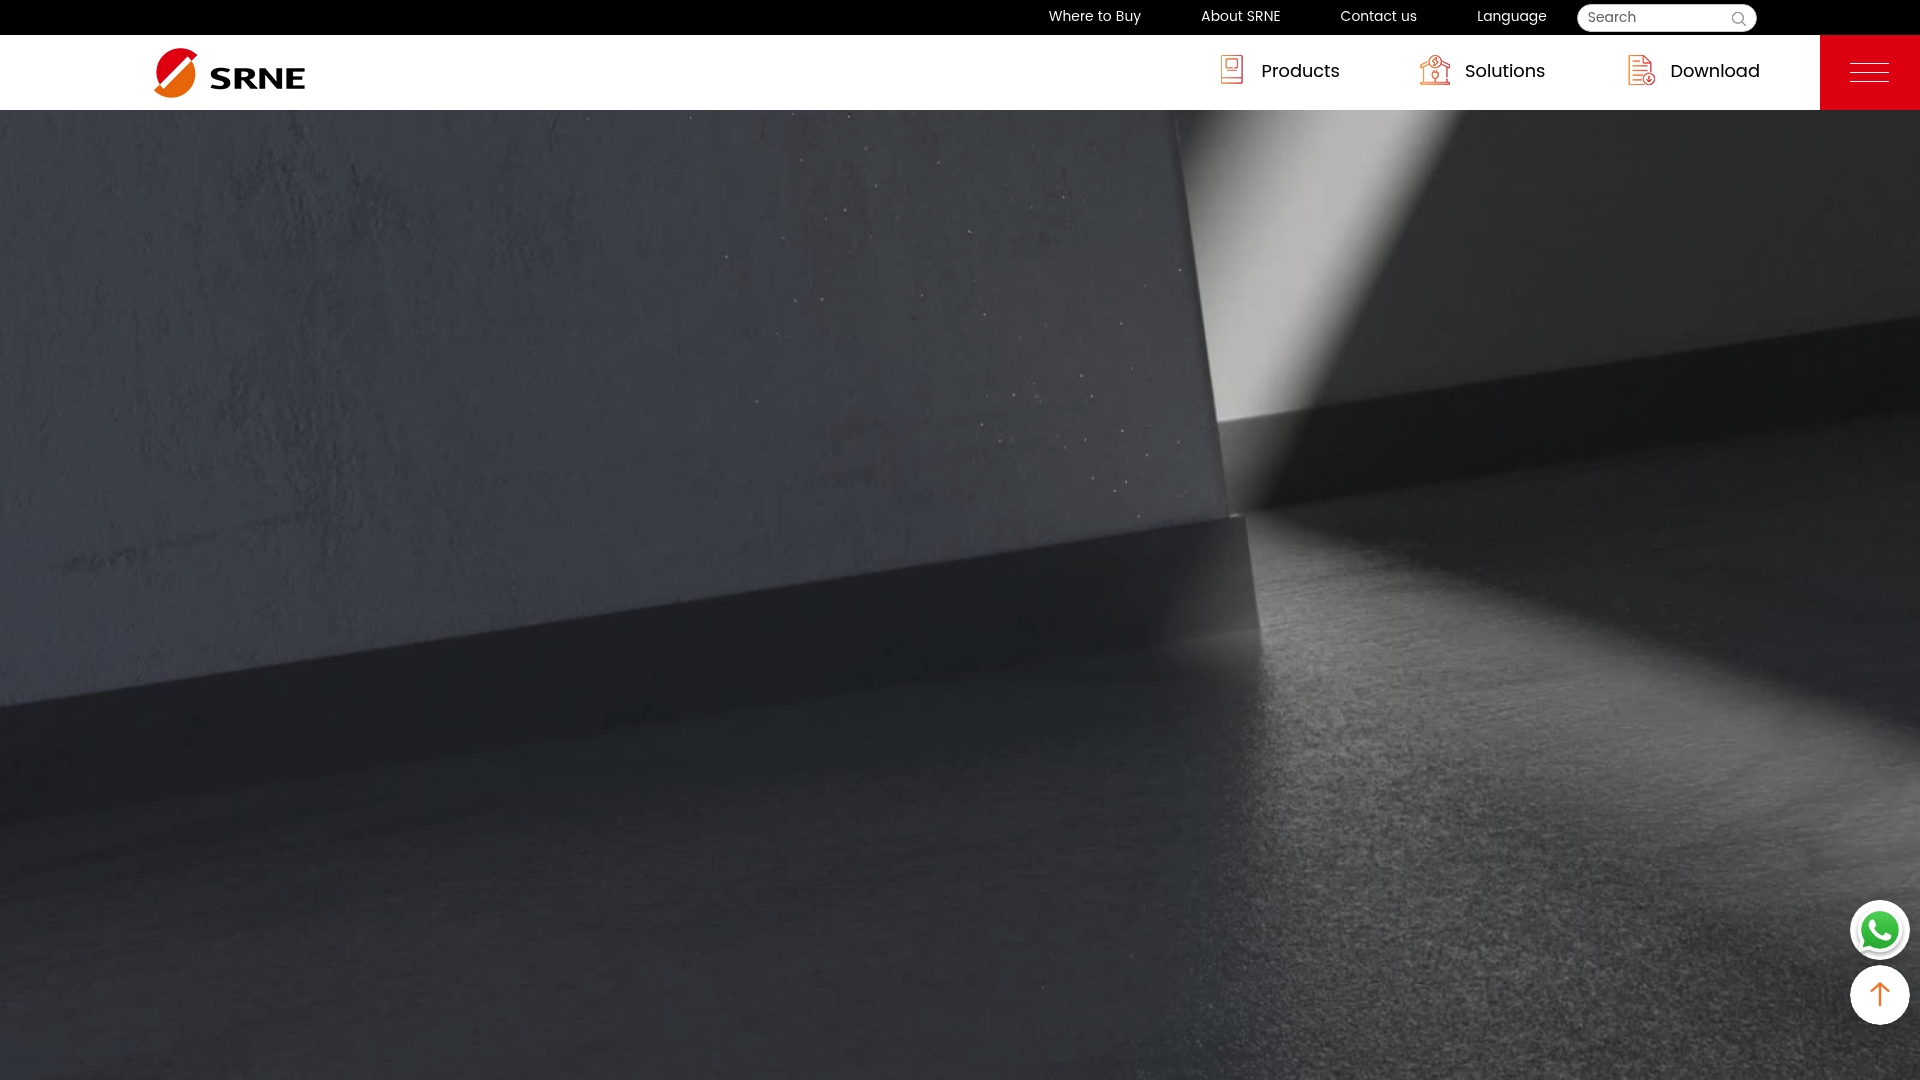Image resolution: width=1920 pixels, height=1080 pixels.
Task: Click the Download document icon
Action: [1640, 70]
